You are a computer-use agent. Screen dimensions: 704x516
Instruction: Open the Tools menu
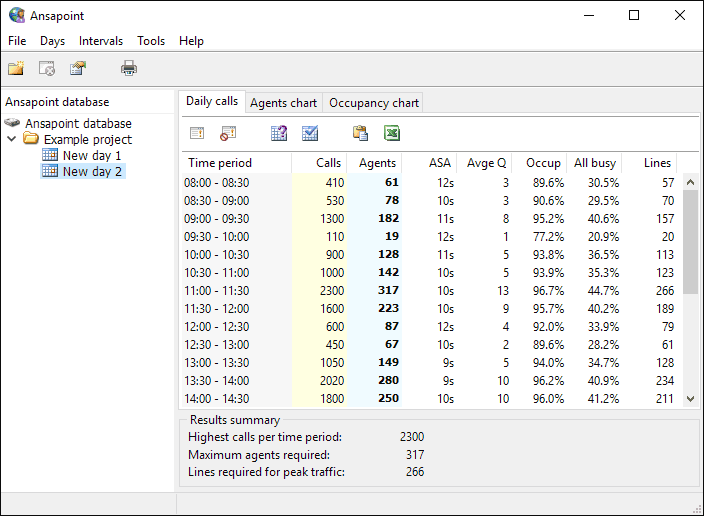(151, 41)
